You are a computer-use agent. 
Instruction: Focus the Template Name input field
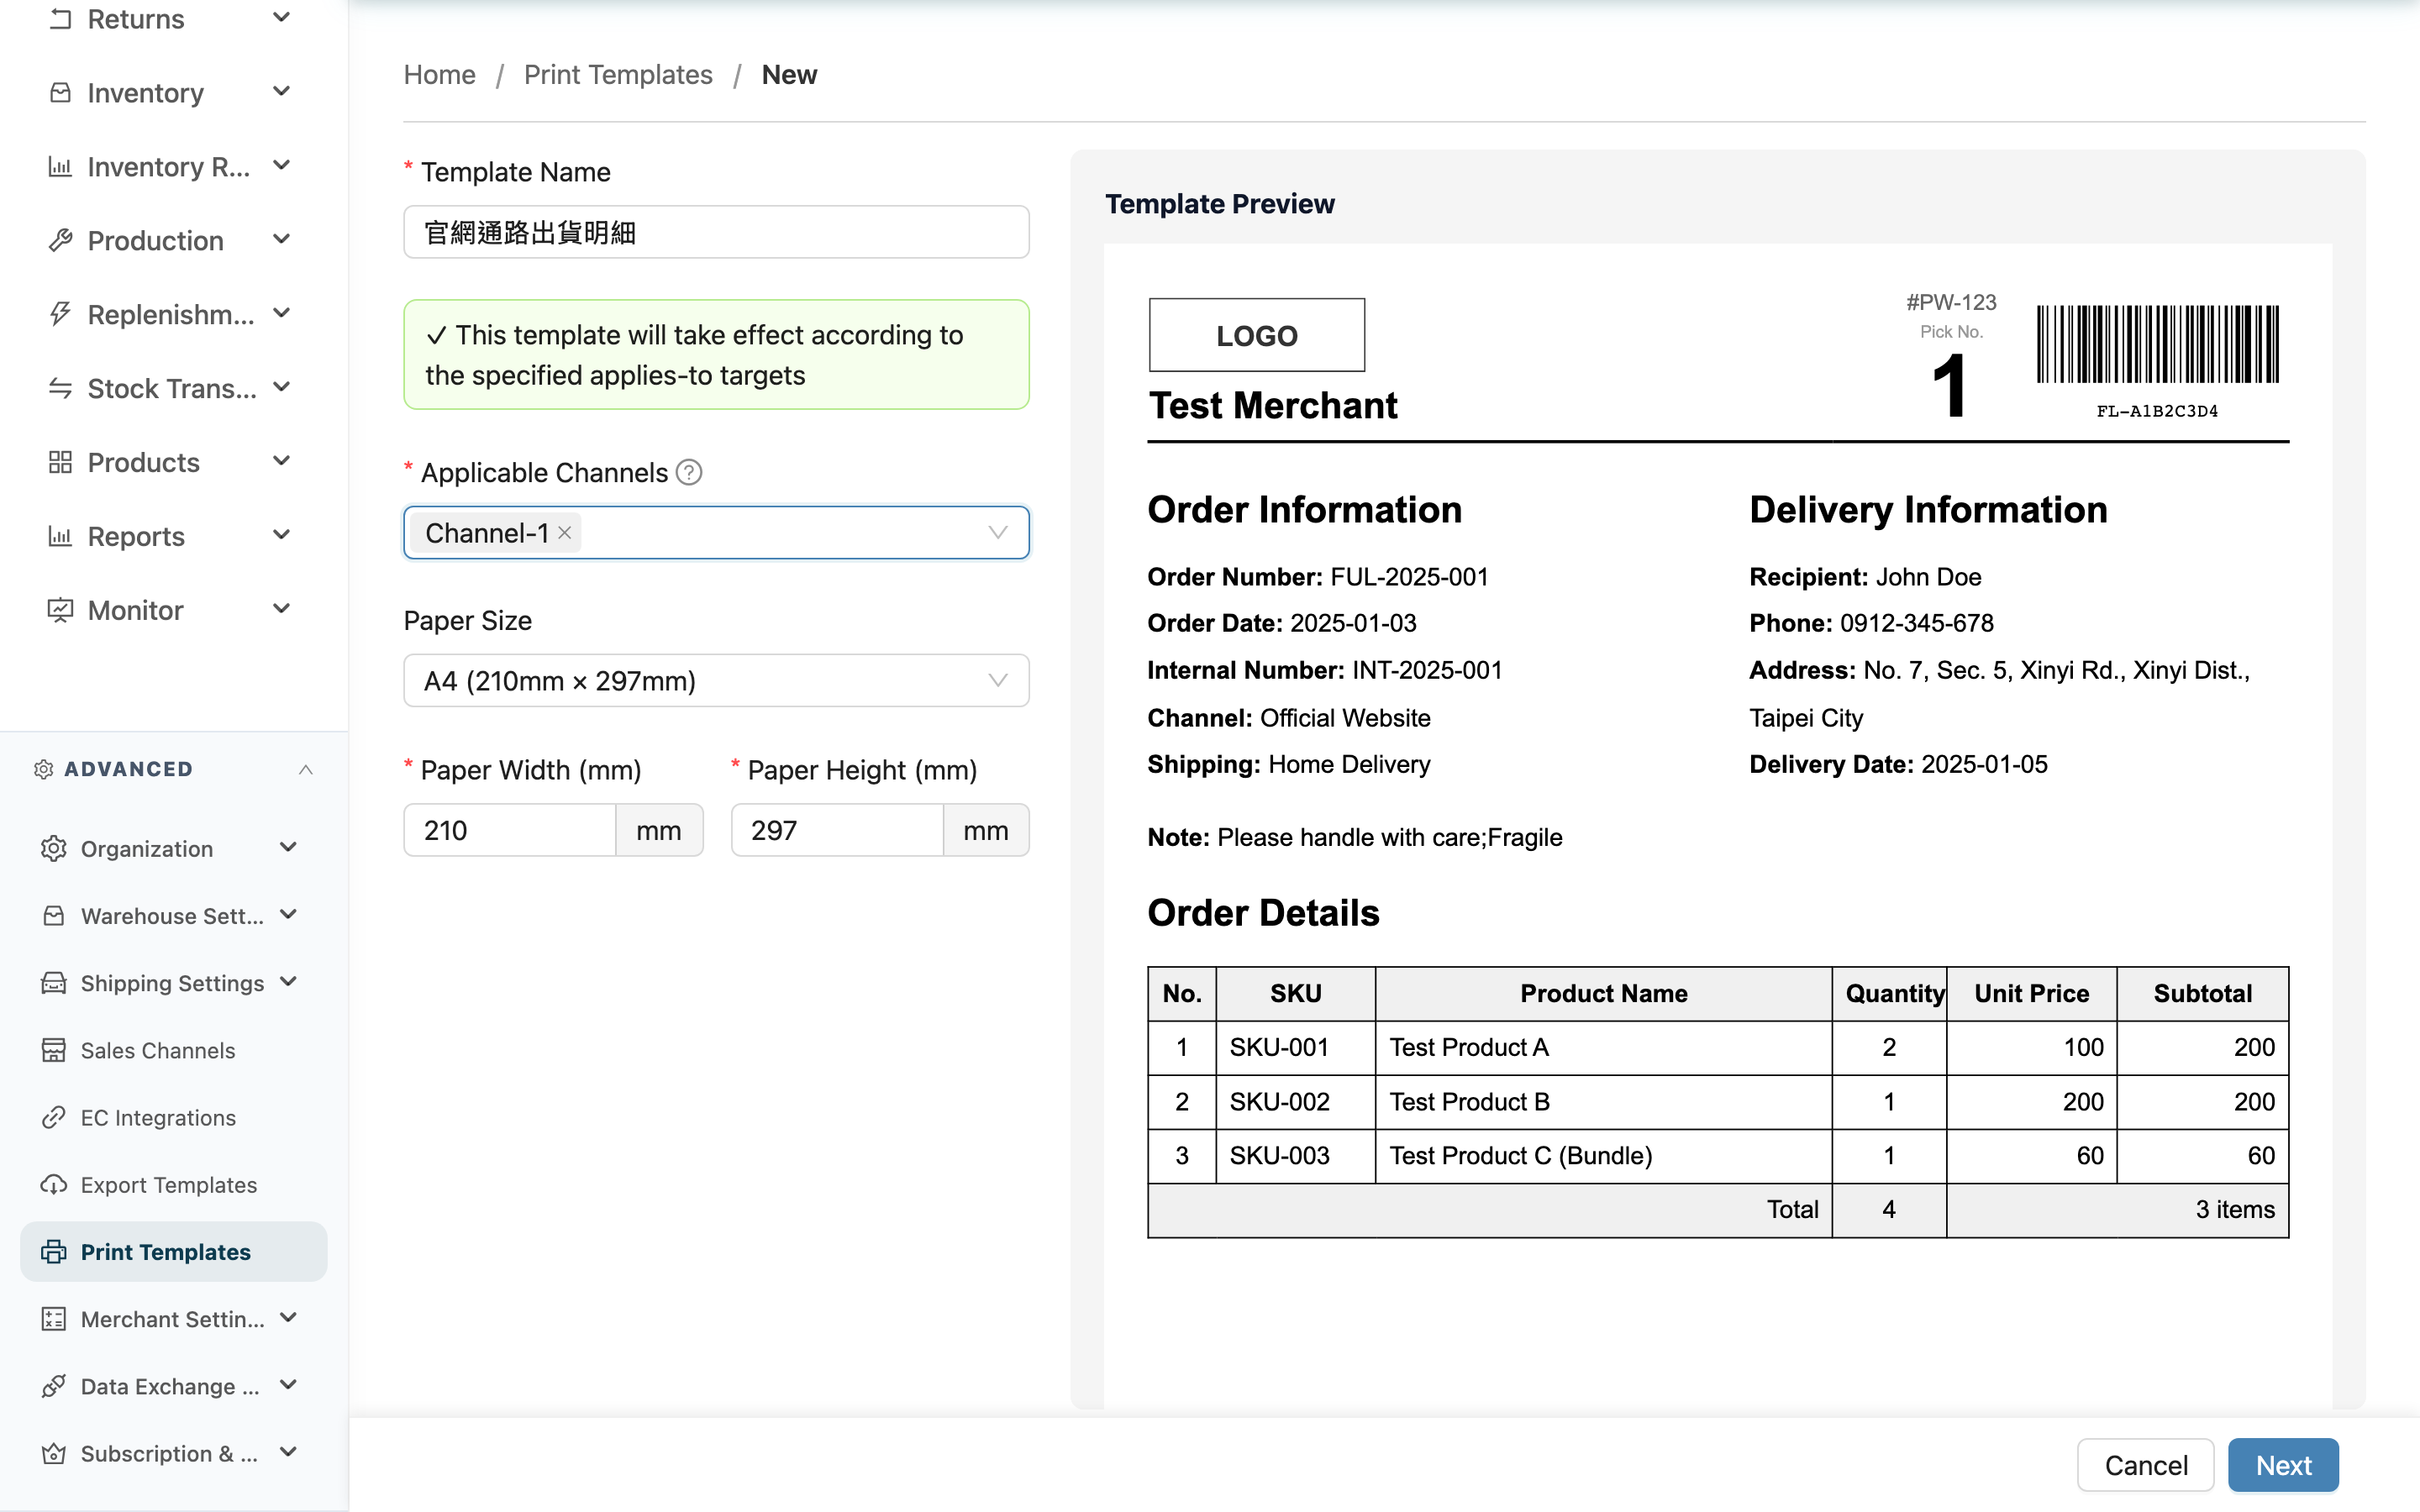716,233
